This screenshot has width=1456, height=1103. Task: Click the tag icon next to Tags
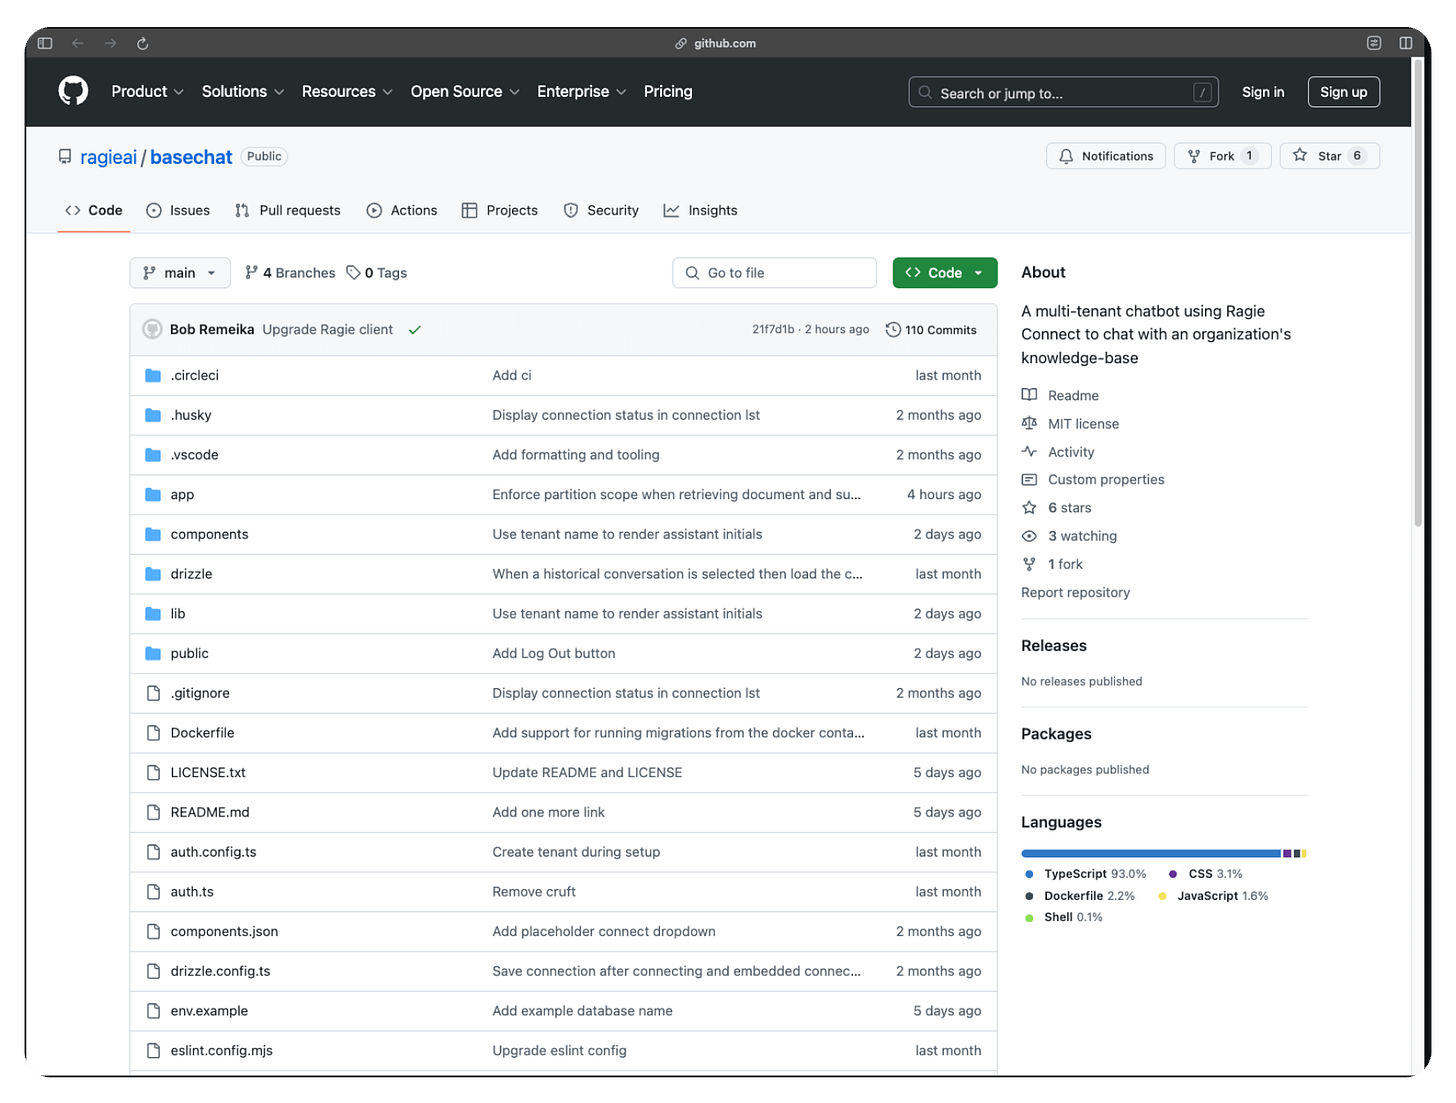click(x=353, y=272)
